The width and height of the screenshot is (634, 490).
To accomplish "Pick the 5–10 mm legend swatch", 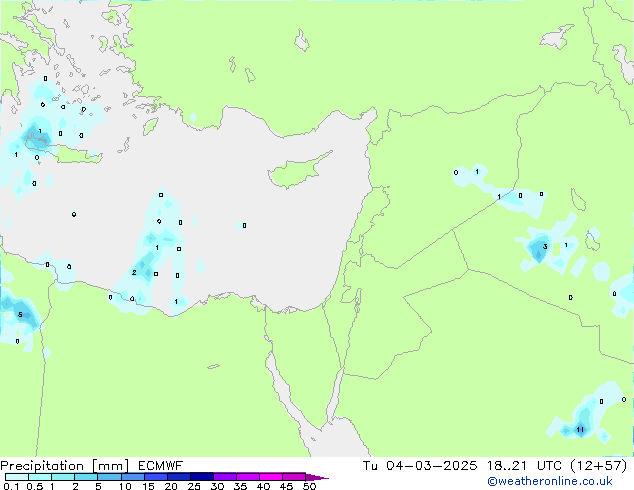I will 109,477.
